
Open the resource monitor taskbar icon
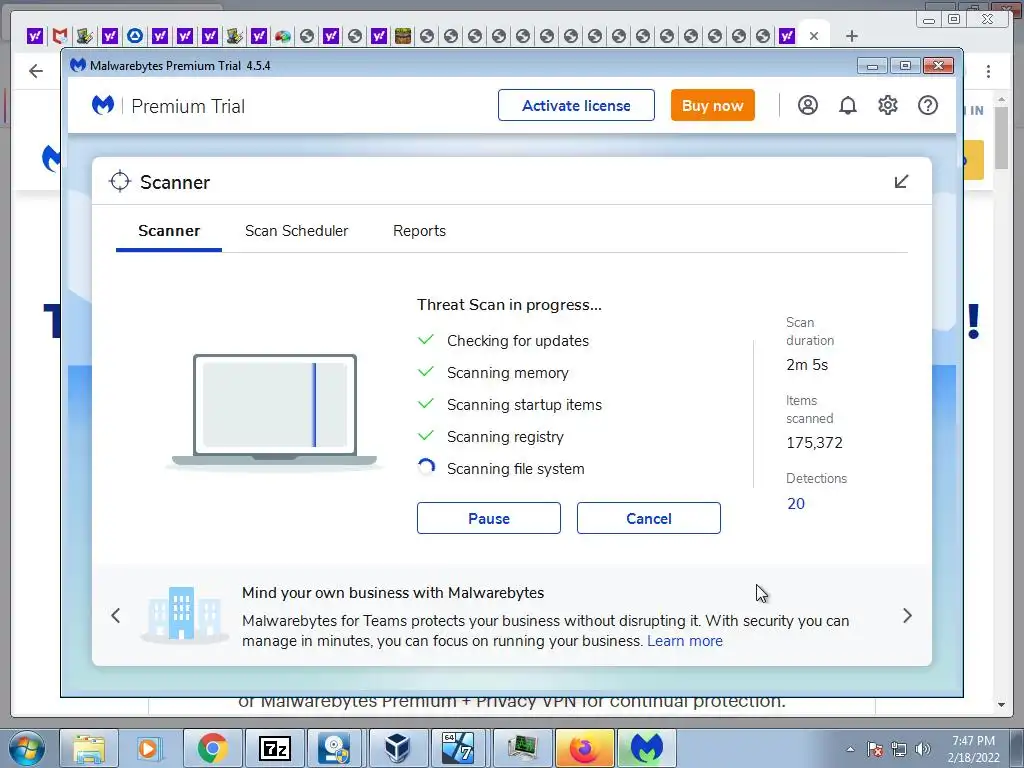click(x=523, y=748)
